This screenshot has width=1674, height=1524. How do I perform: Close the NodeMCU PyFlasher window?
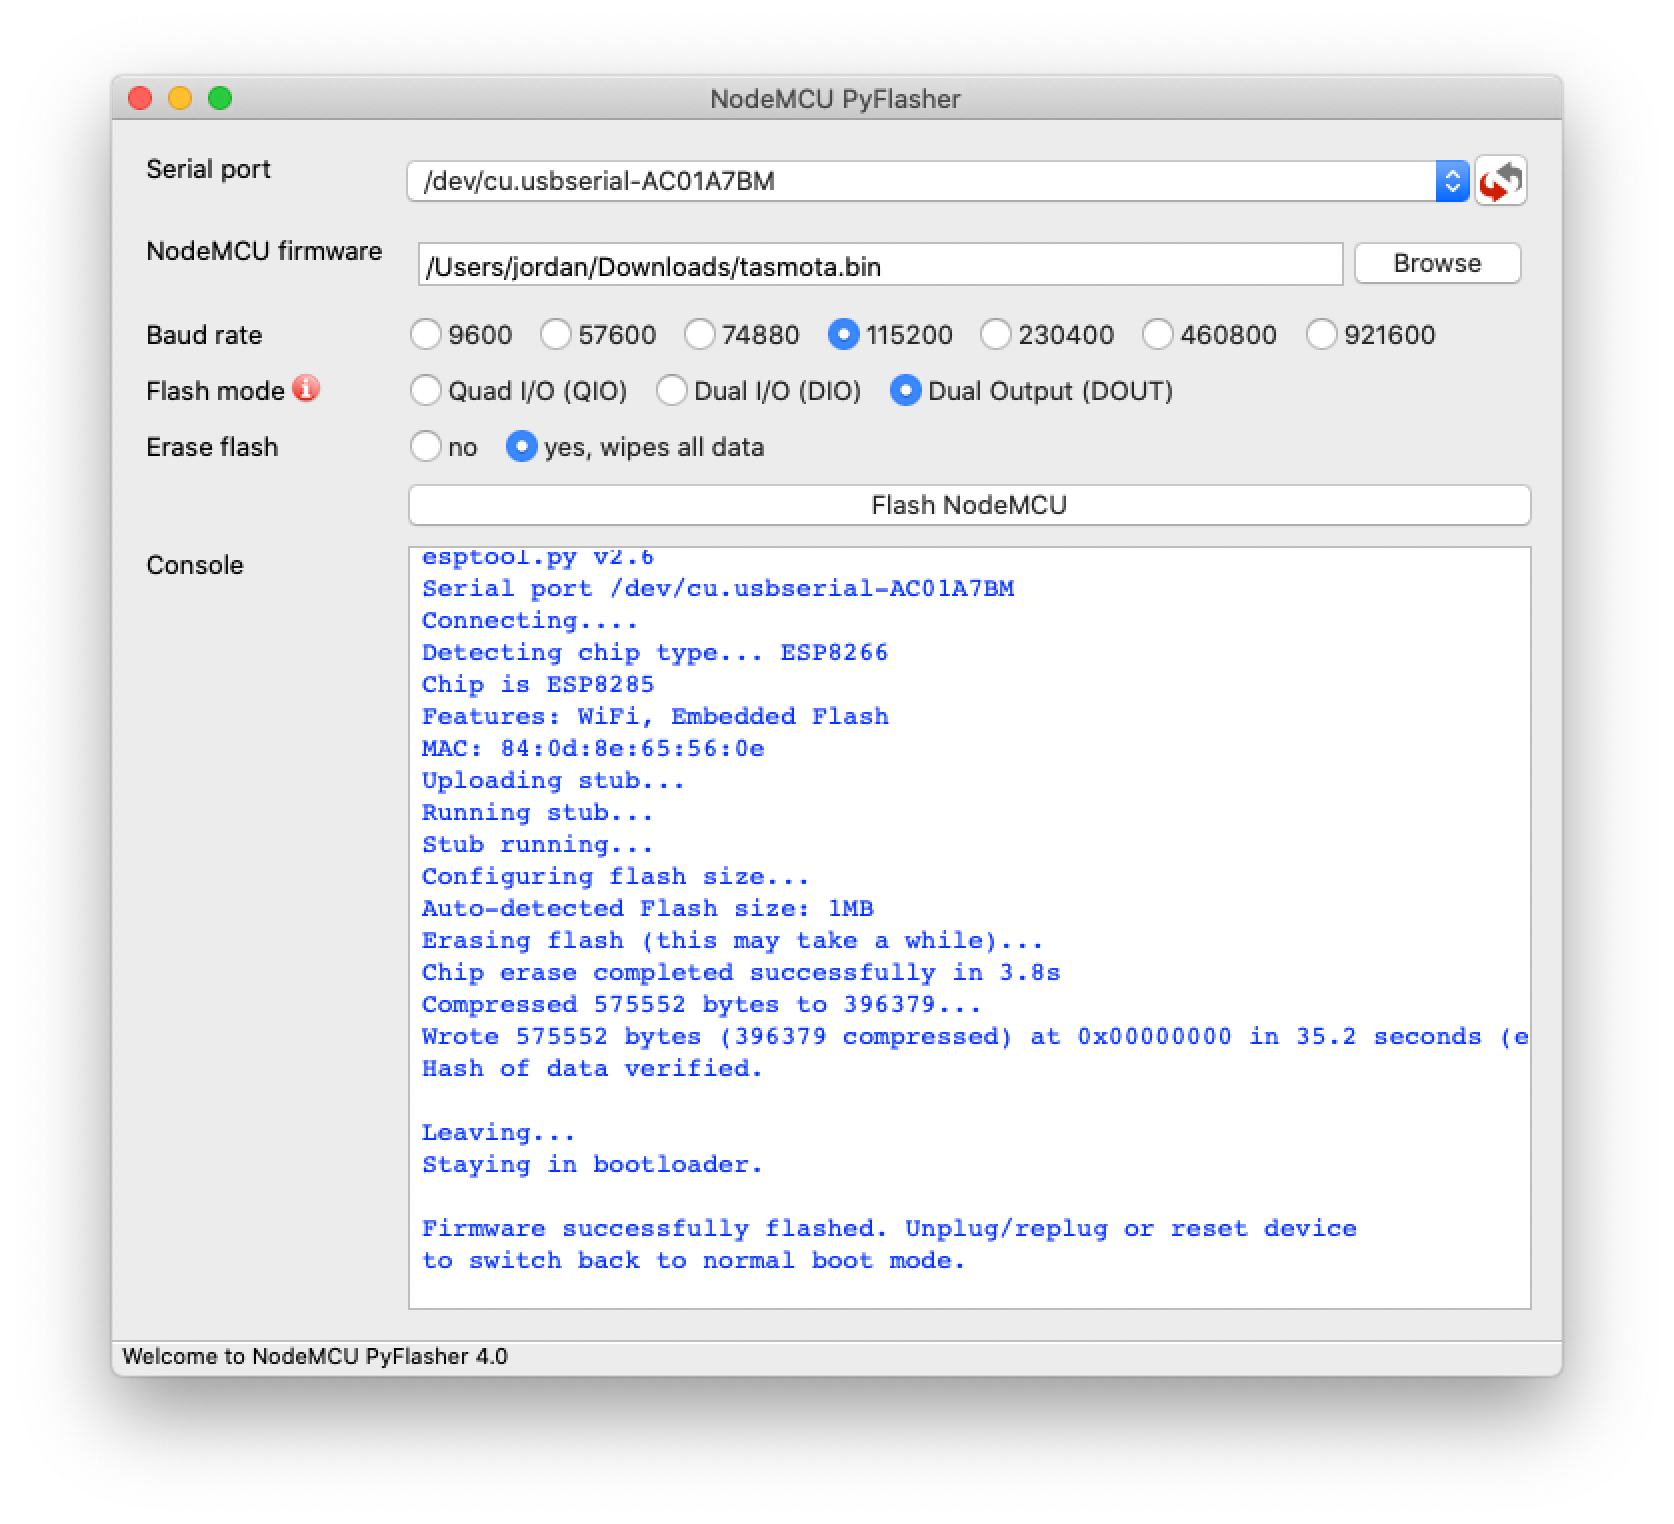click(140, 98)
